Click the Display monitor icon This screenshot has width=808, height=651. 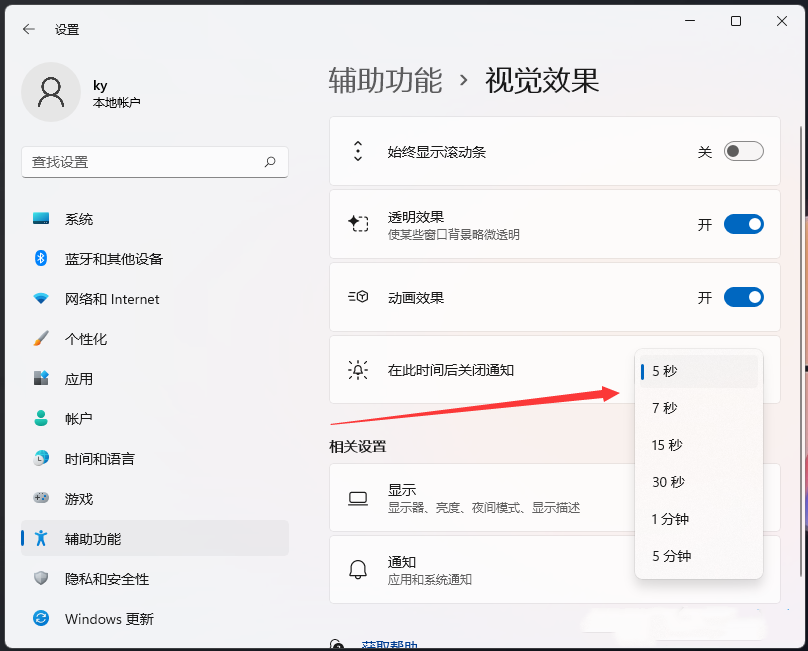tap(357, 497)
